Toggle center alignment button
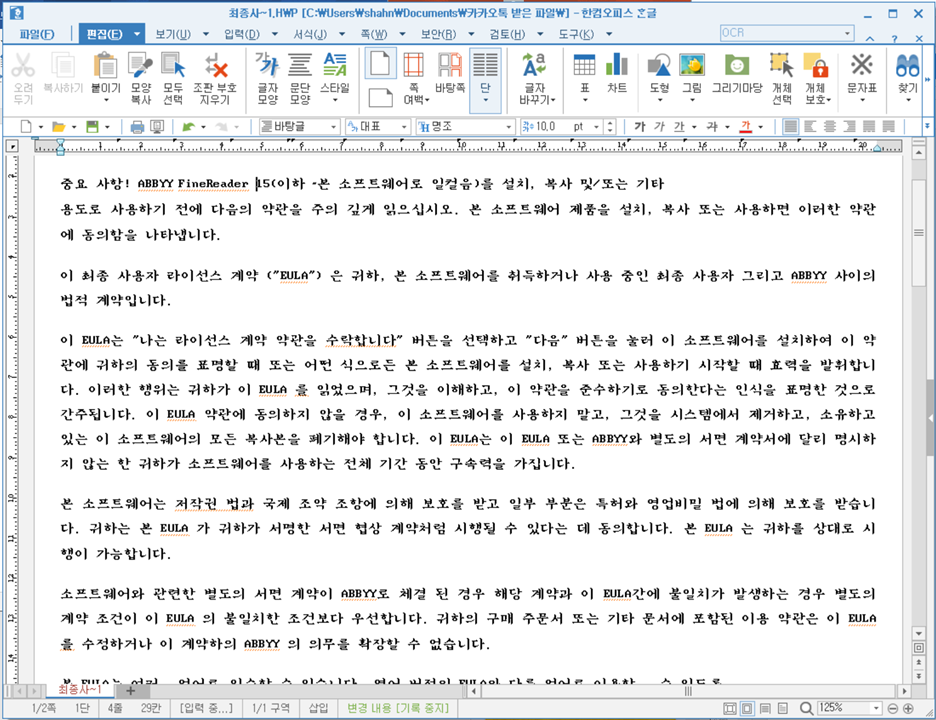The image size is (936, 720). pyautogui.click(x=829, y=127)
